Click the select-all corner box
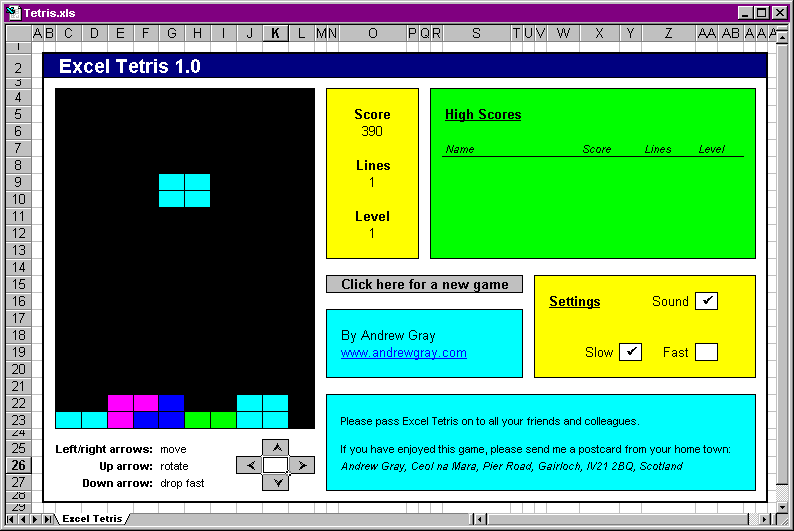This screenshot has width=794, height=531. click(18, 33)
